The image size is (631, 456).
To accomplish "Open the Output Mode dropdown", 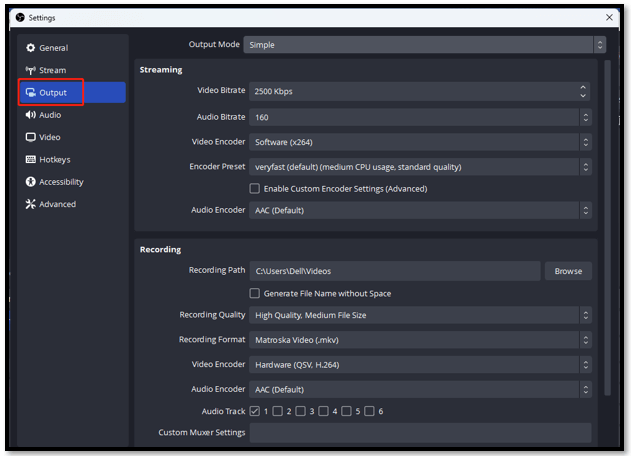I will [x=425, y=45].
